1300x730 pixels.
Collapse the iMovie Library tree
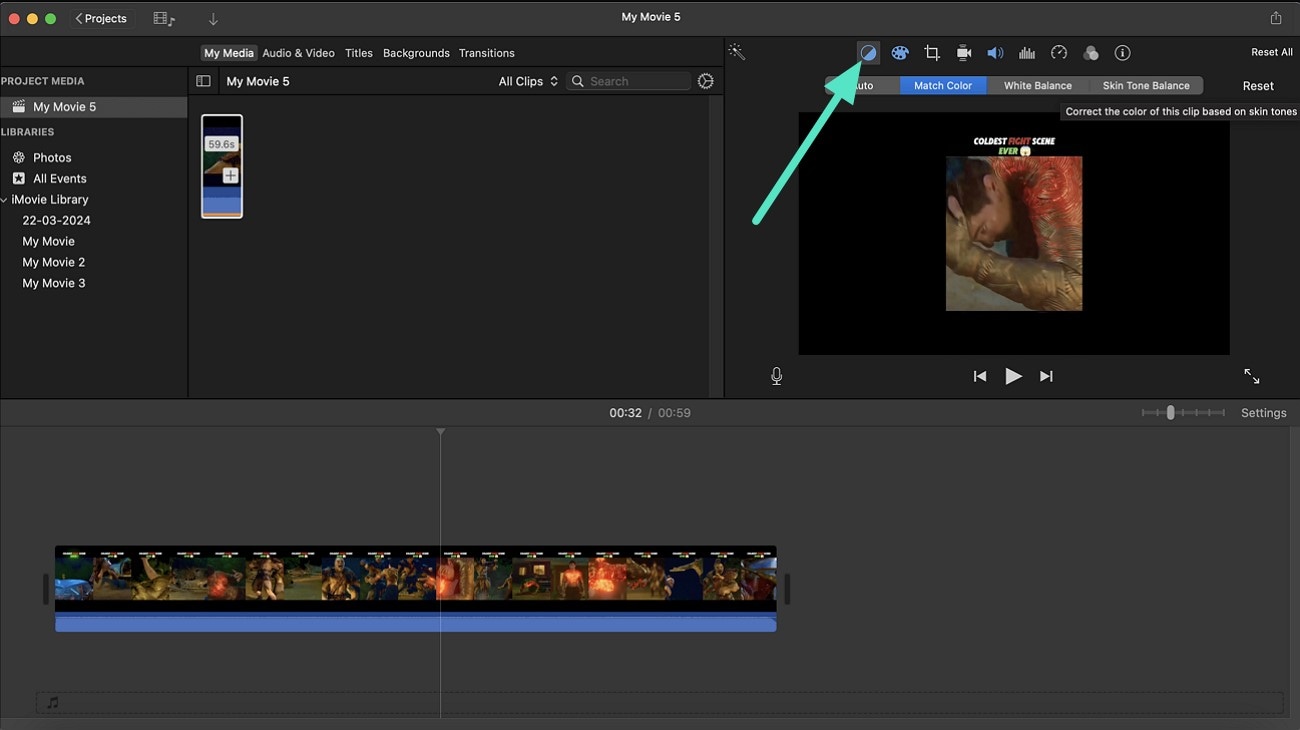tap(4, 200)
